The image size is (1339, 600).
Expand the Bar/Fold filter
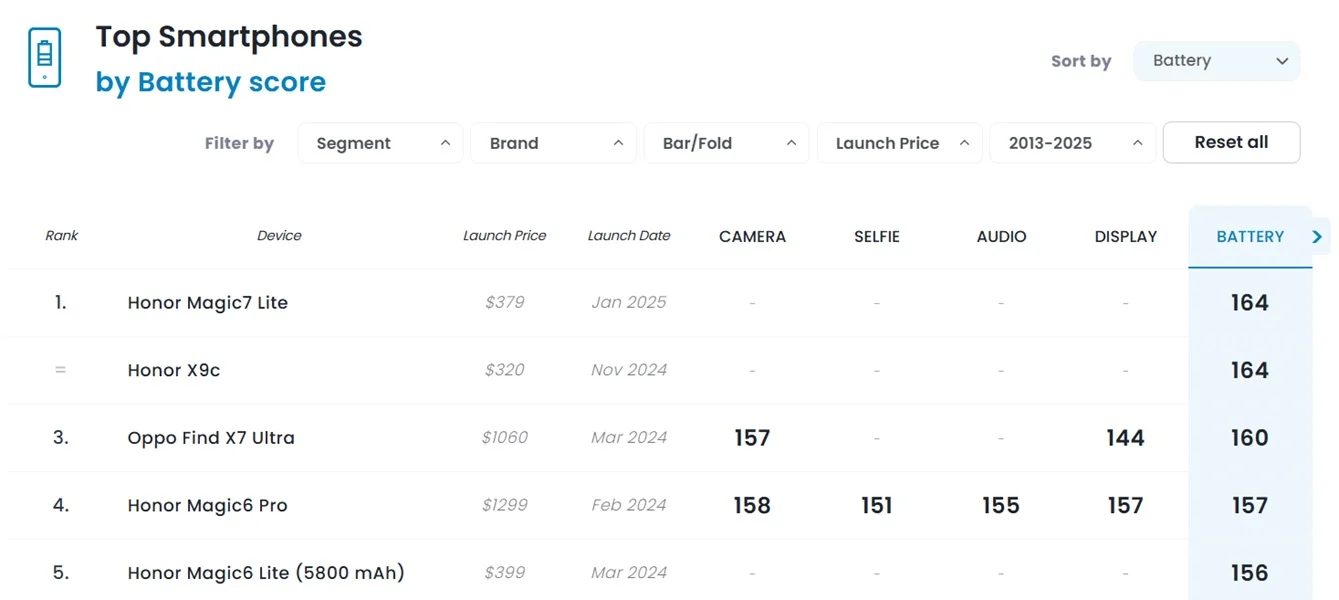(726, 142)
